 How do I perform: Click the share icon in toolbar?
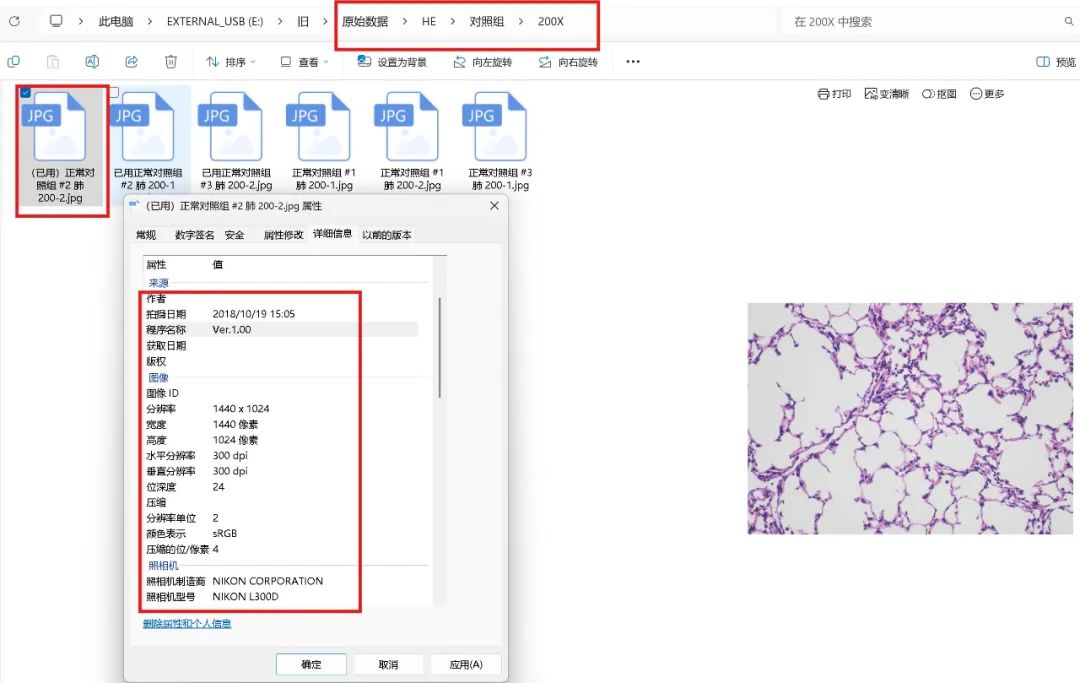coord(132,62)
